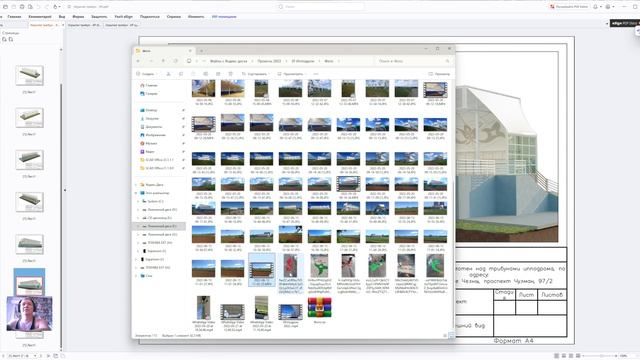Screen dimensions: 640x360
Task: Select Галерея in Explorer sidebar
Action: 149,93
